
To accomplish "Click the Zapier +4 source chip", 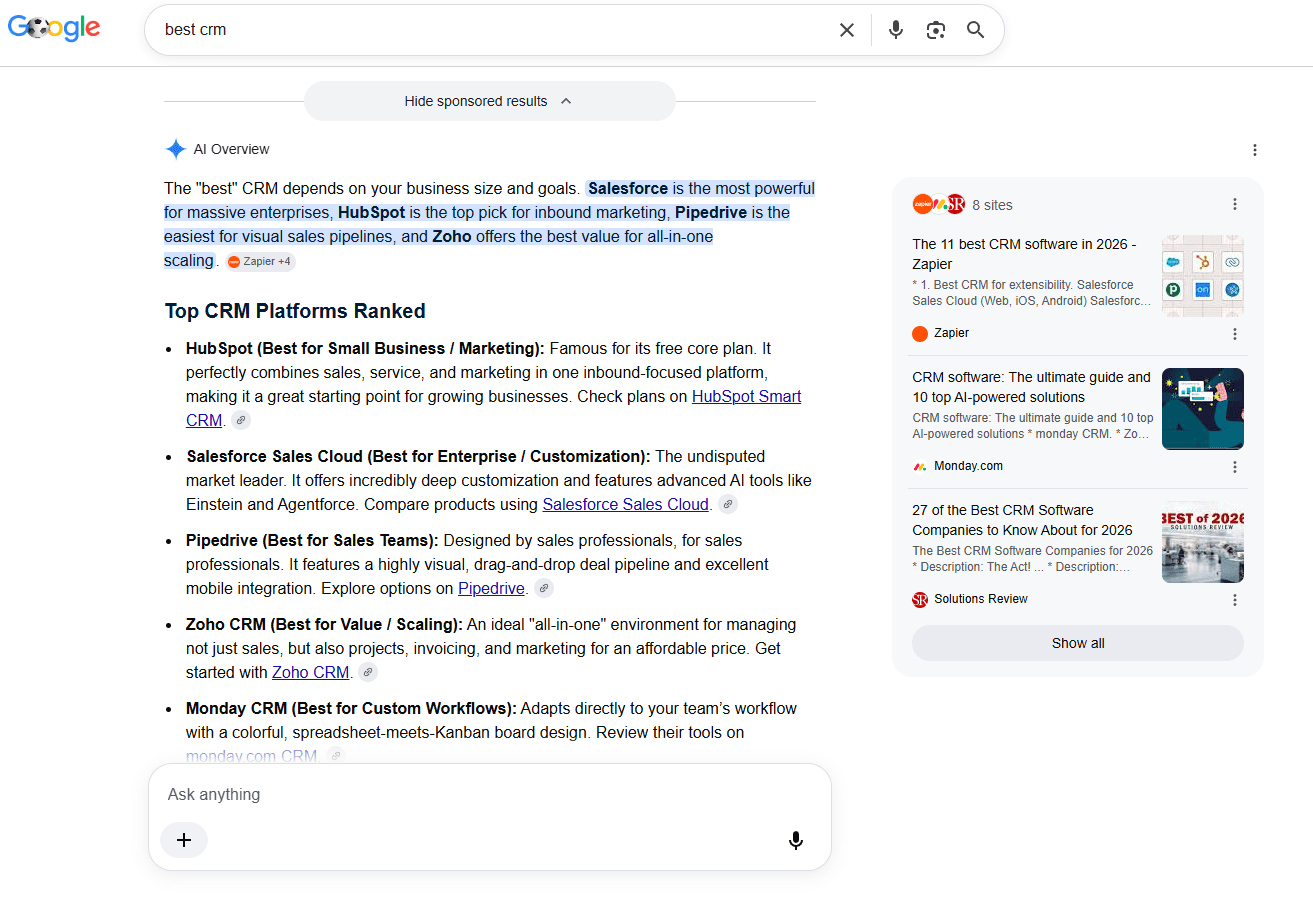I will [260, 261].
